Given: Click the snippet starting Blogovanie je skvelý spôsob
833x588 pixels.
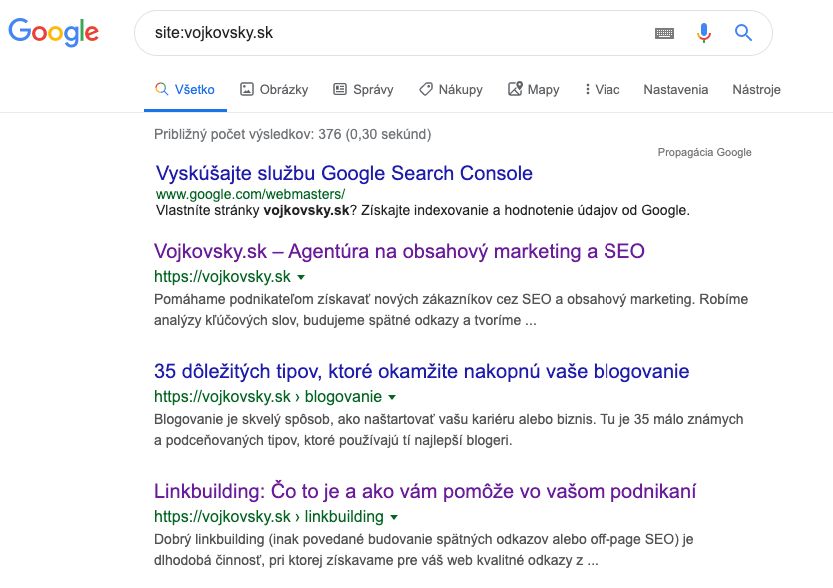Looking at the screenshot, I should (x=448, y=430).
